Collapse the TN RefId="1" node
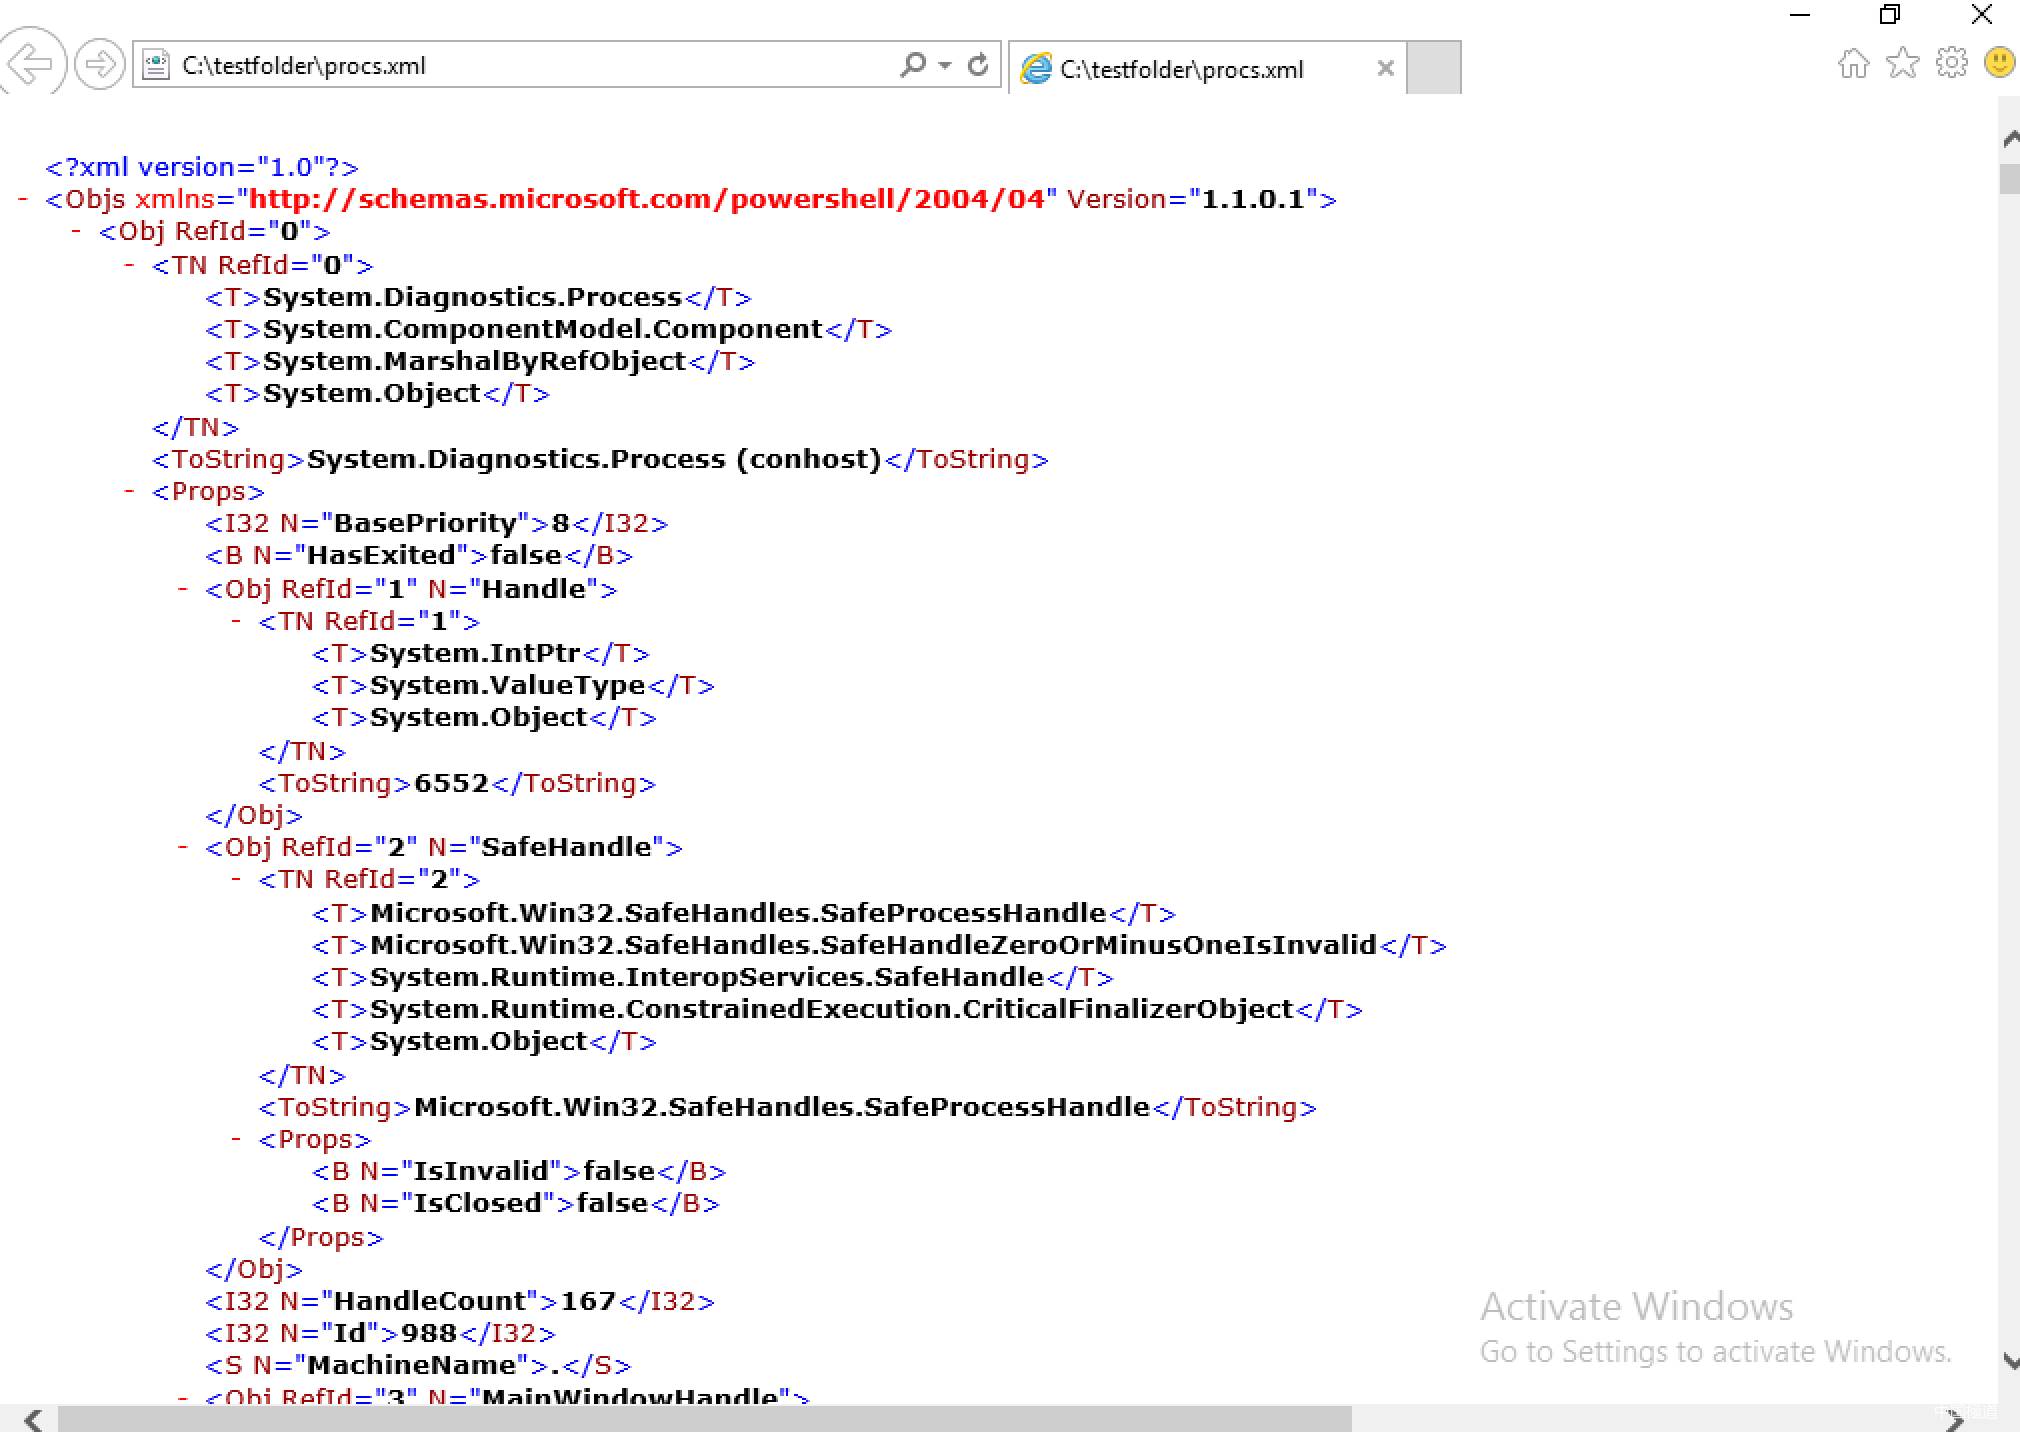Image resolution: width=2020 pixels, height=1432 pixels. coord(236,621)
